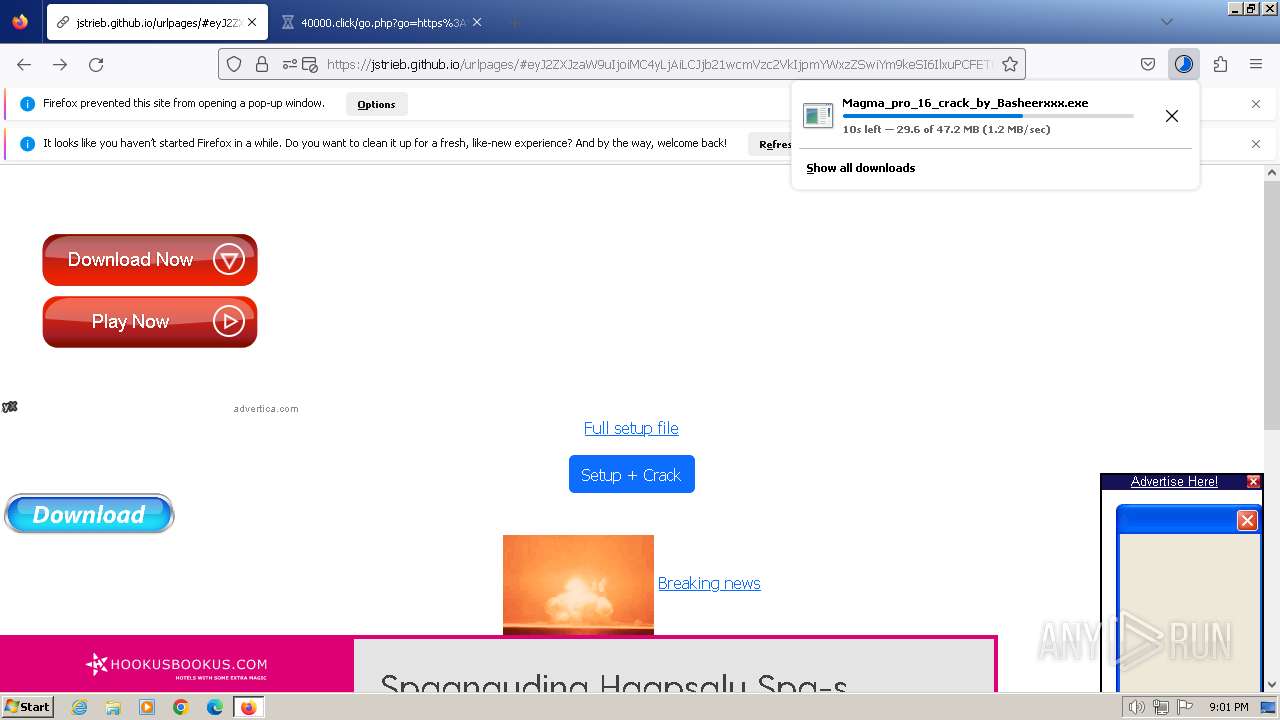
Task: Open the Windows Start menu
Action: (x=27, y=706)
